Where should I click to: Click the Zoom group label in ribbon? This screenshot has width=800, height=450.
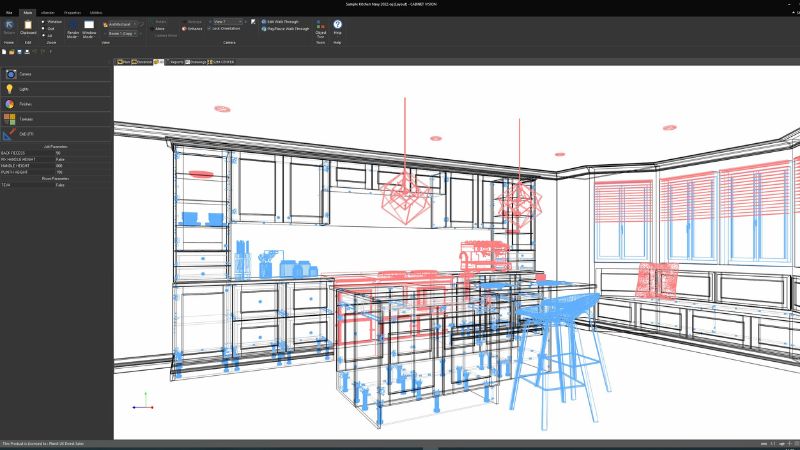coord(51,43)
